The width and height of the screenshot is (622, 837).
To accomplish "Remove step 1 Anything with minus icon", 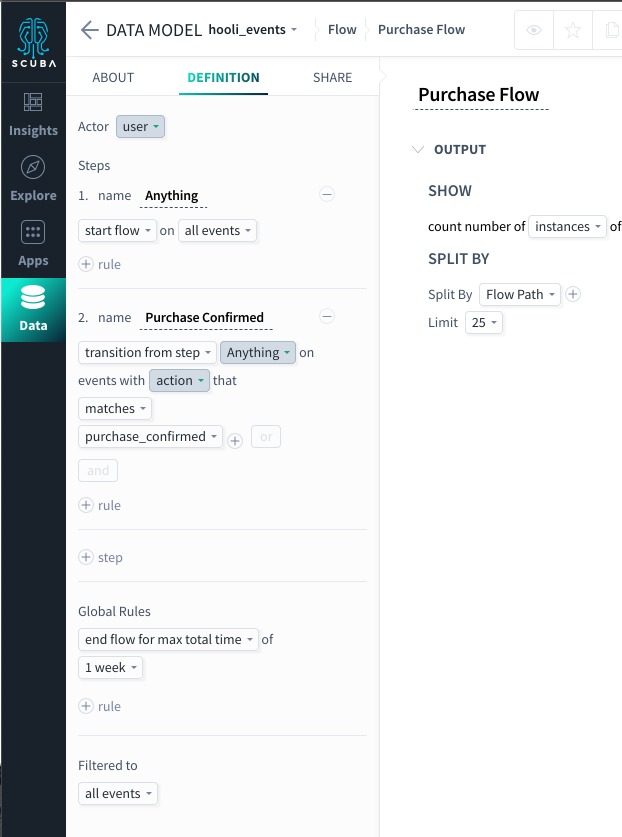I will click(x=327, y=194).
